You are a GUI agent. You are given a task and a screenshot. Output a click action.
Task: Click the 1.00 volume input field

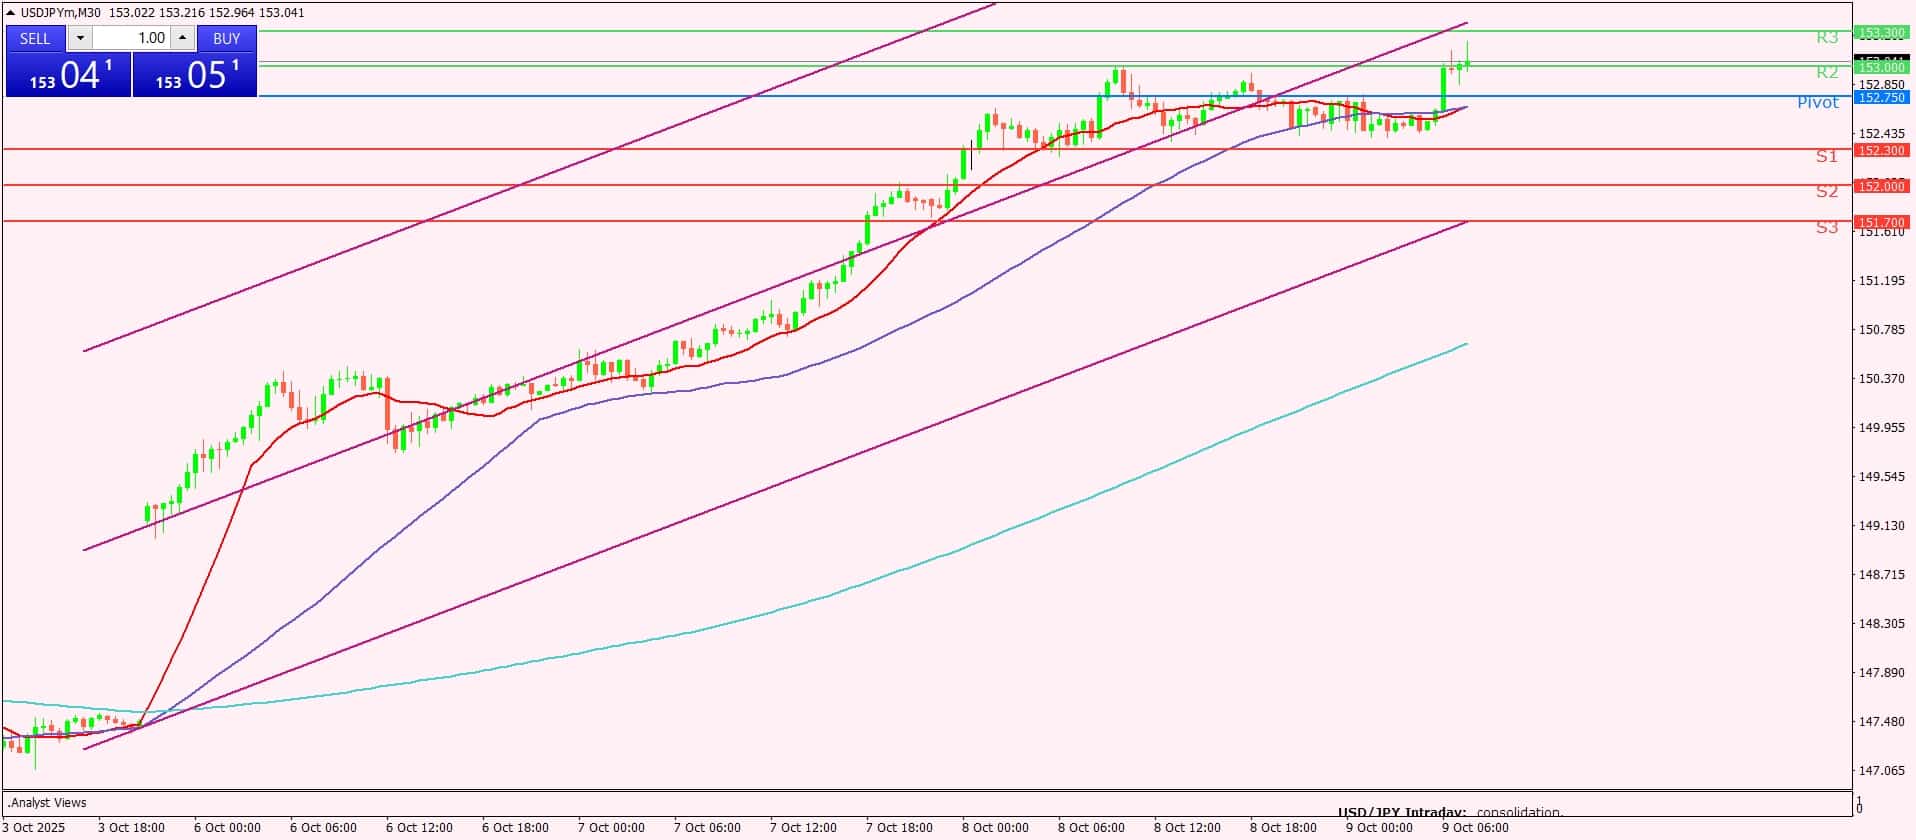(x=131, y=38)
